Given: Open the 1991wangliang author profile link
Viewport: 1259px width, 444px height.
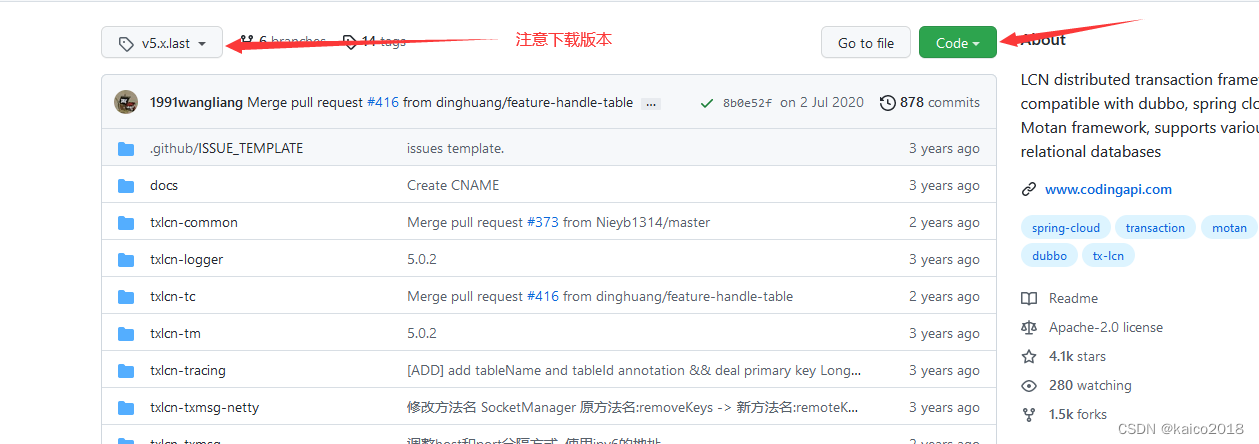Looking at the screenshot, I should pyautogui.click(x=196, y=102).
